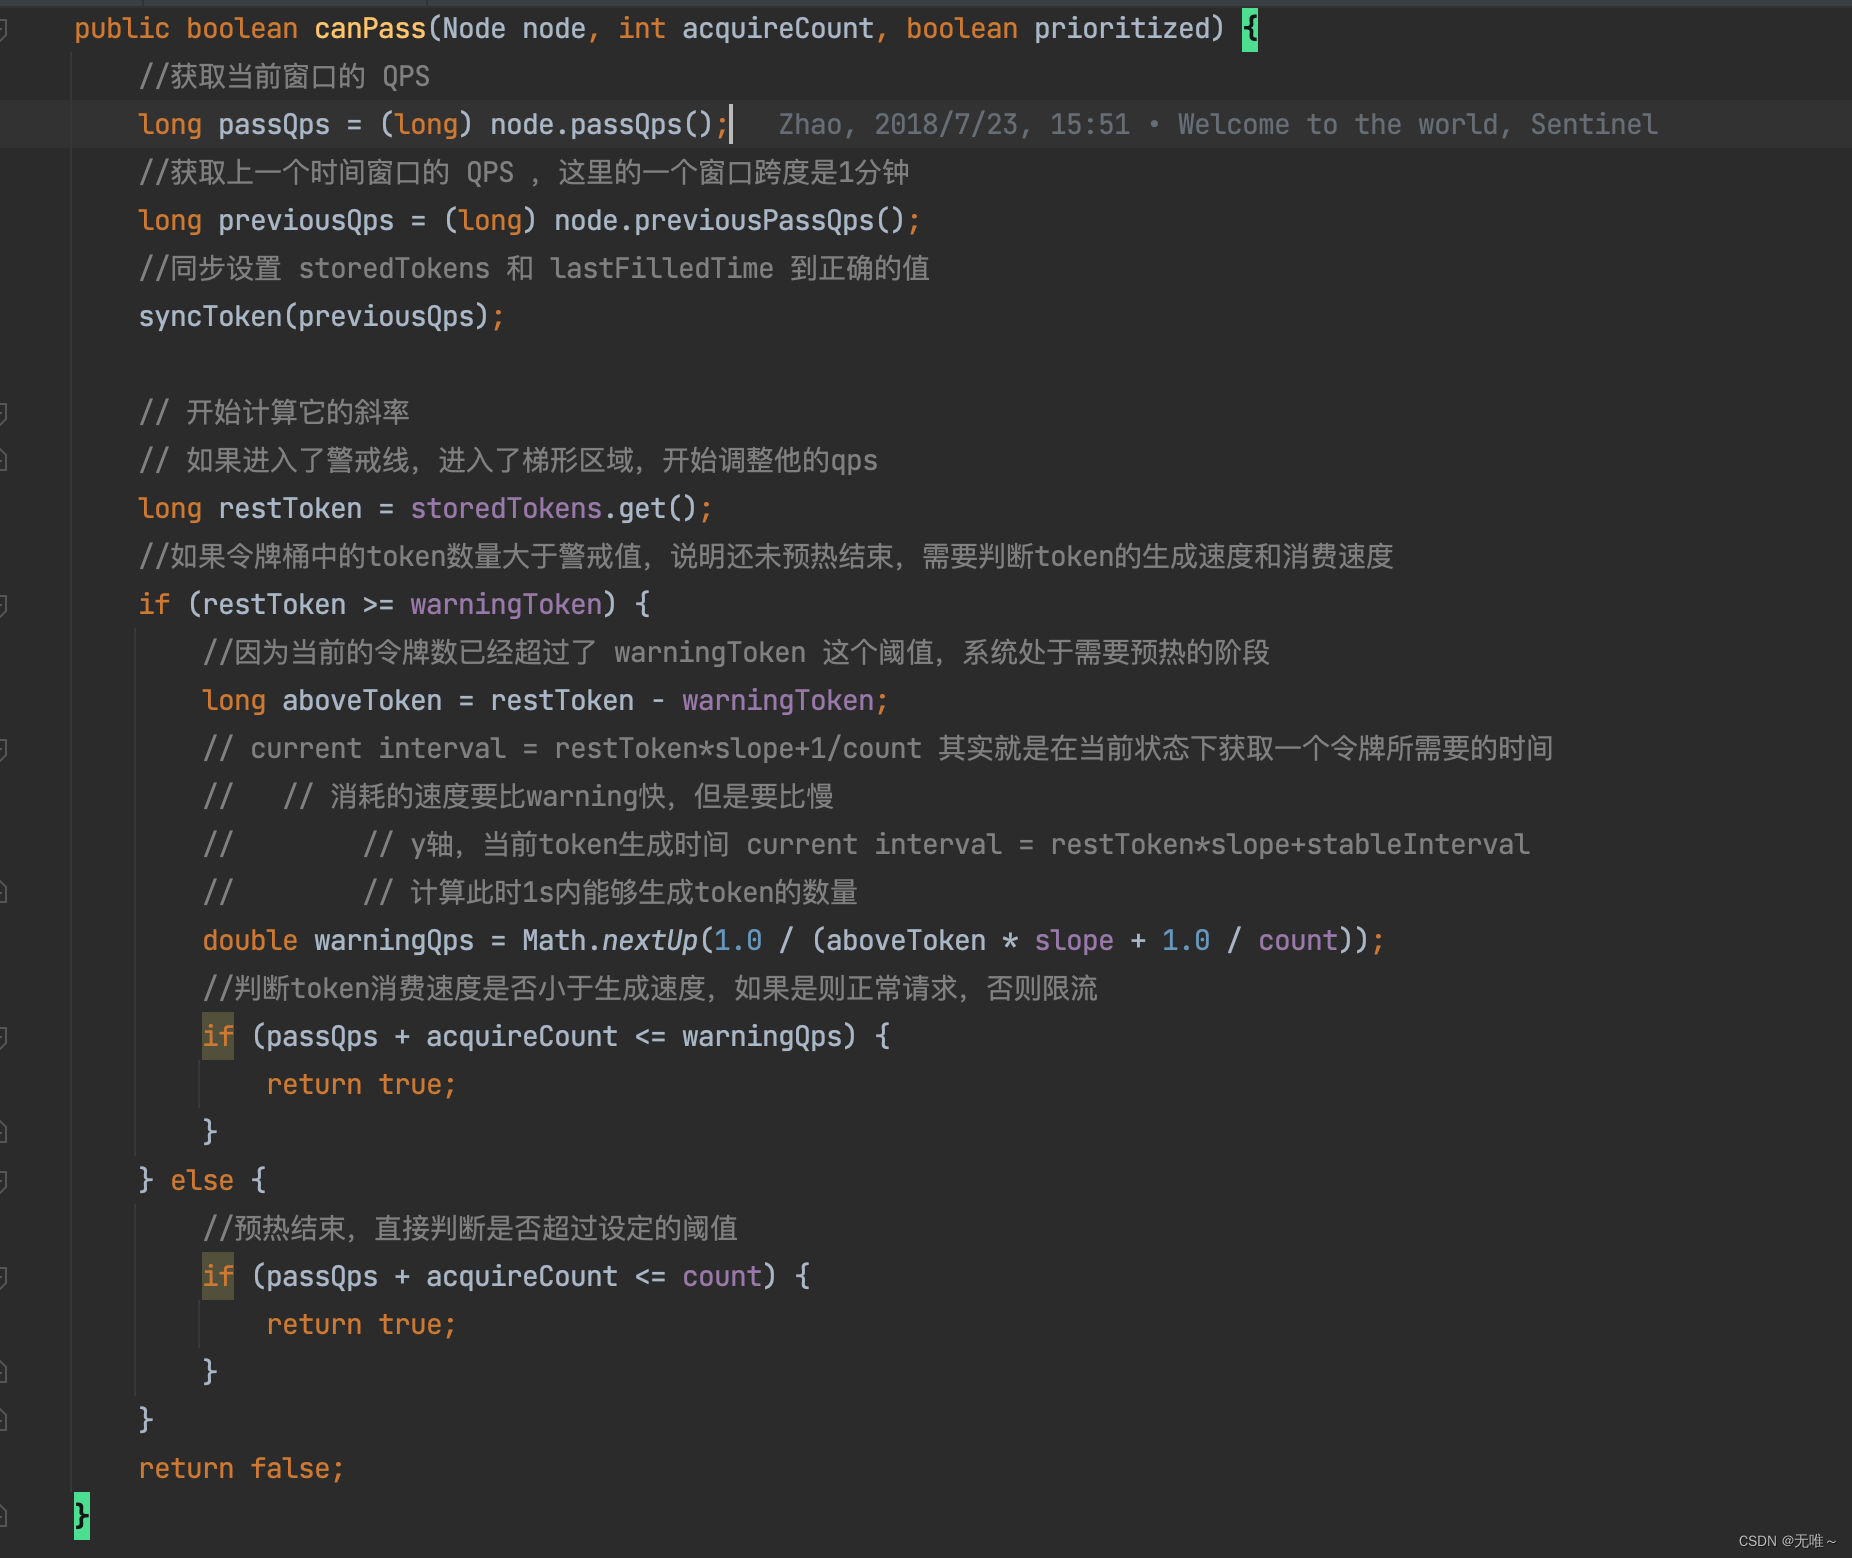Click 'warningToken' in 'if (restToken >= warningToken)'
1852x1558 pixels.
(506, 604)
